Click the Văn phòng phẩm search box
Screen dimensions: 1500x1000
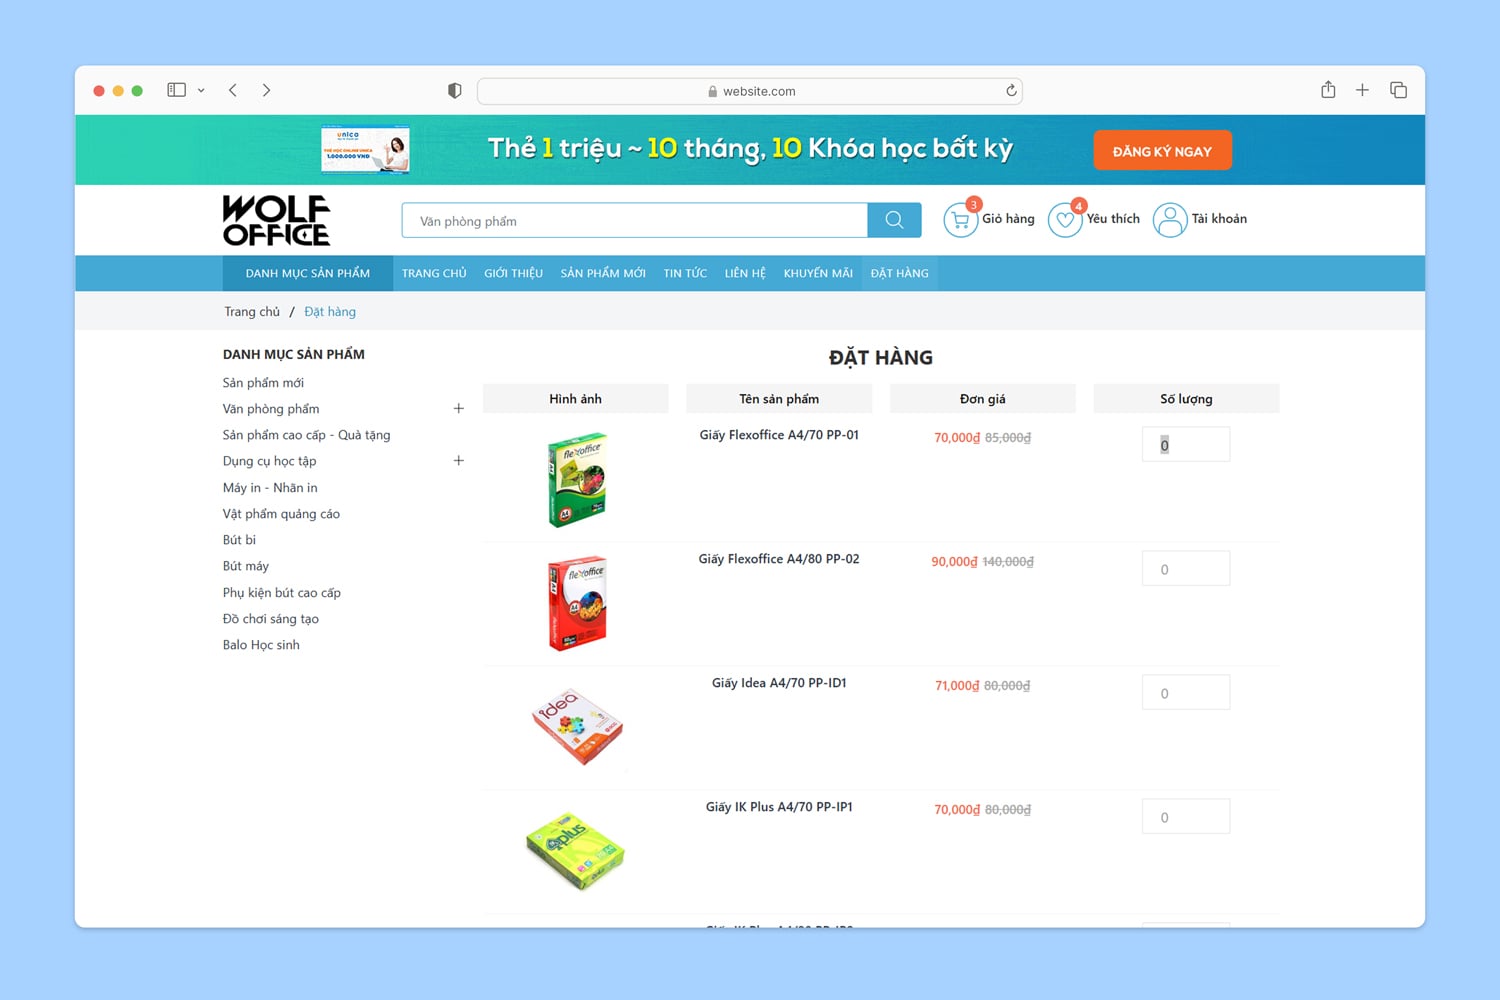click(x=634, y=221)
